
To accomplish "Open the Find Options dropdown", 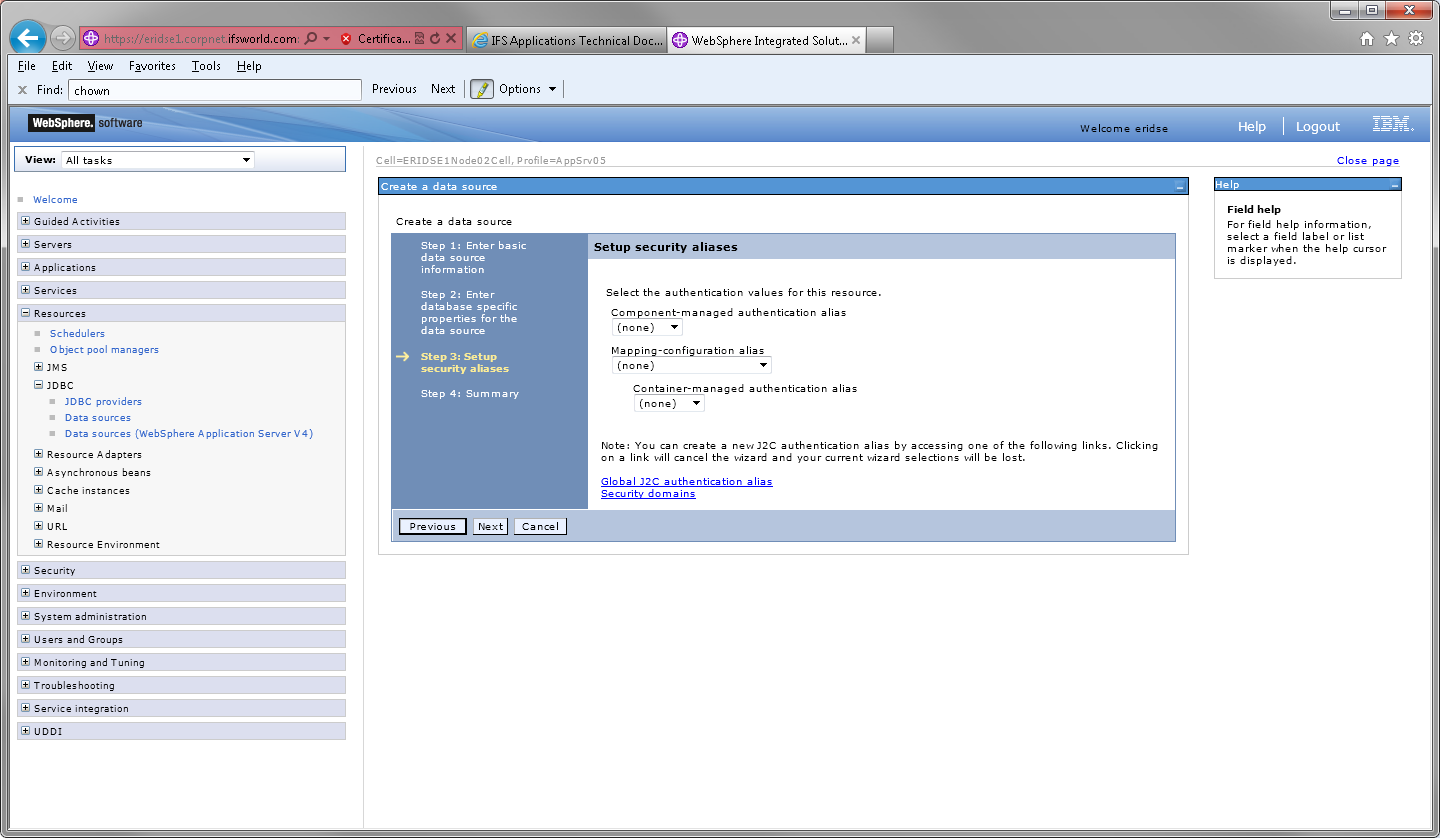I will [527, 89].
